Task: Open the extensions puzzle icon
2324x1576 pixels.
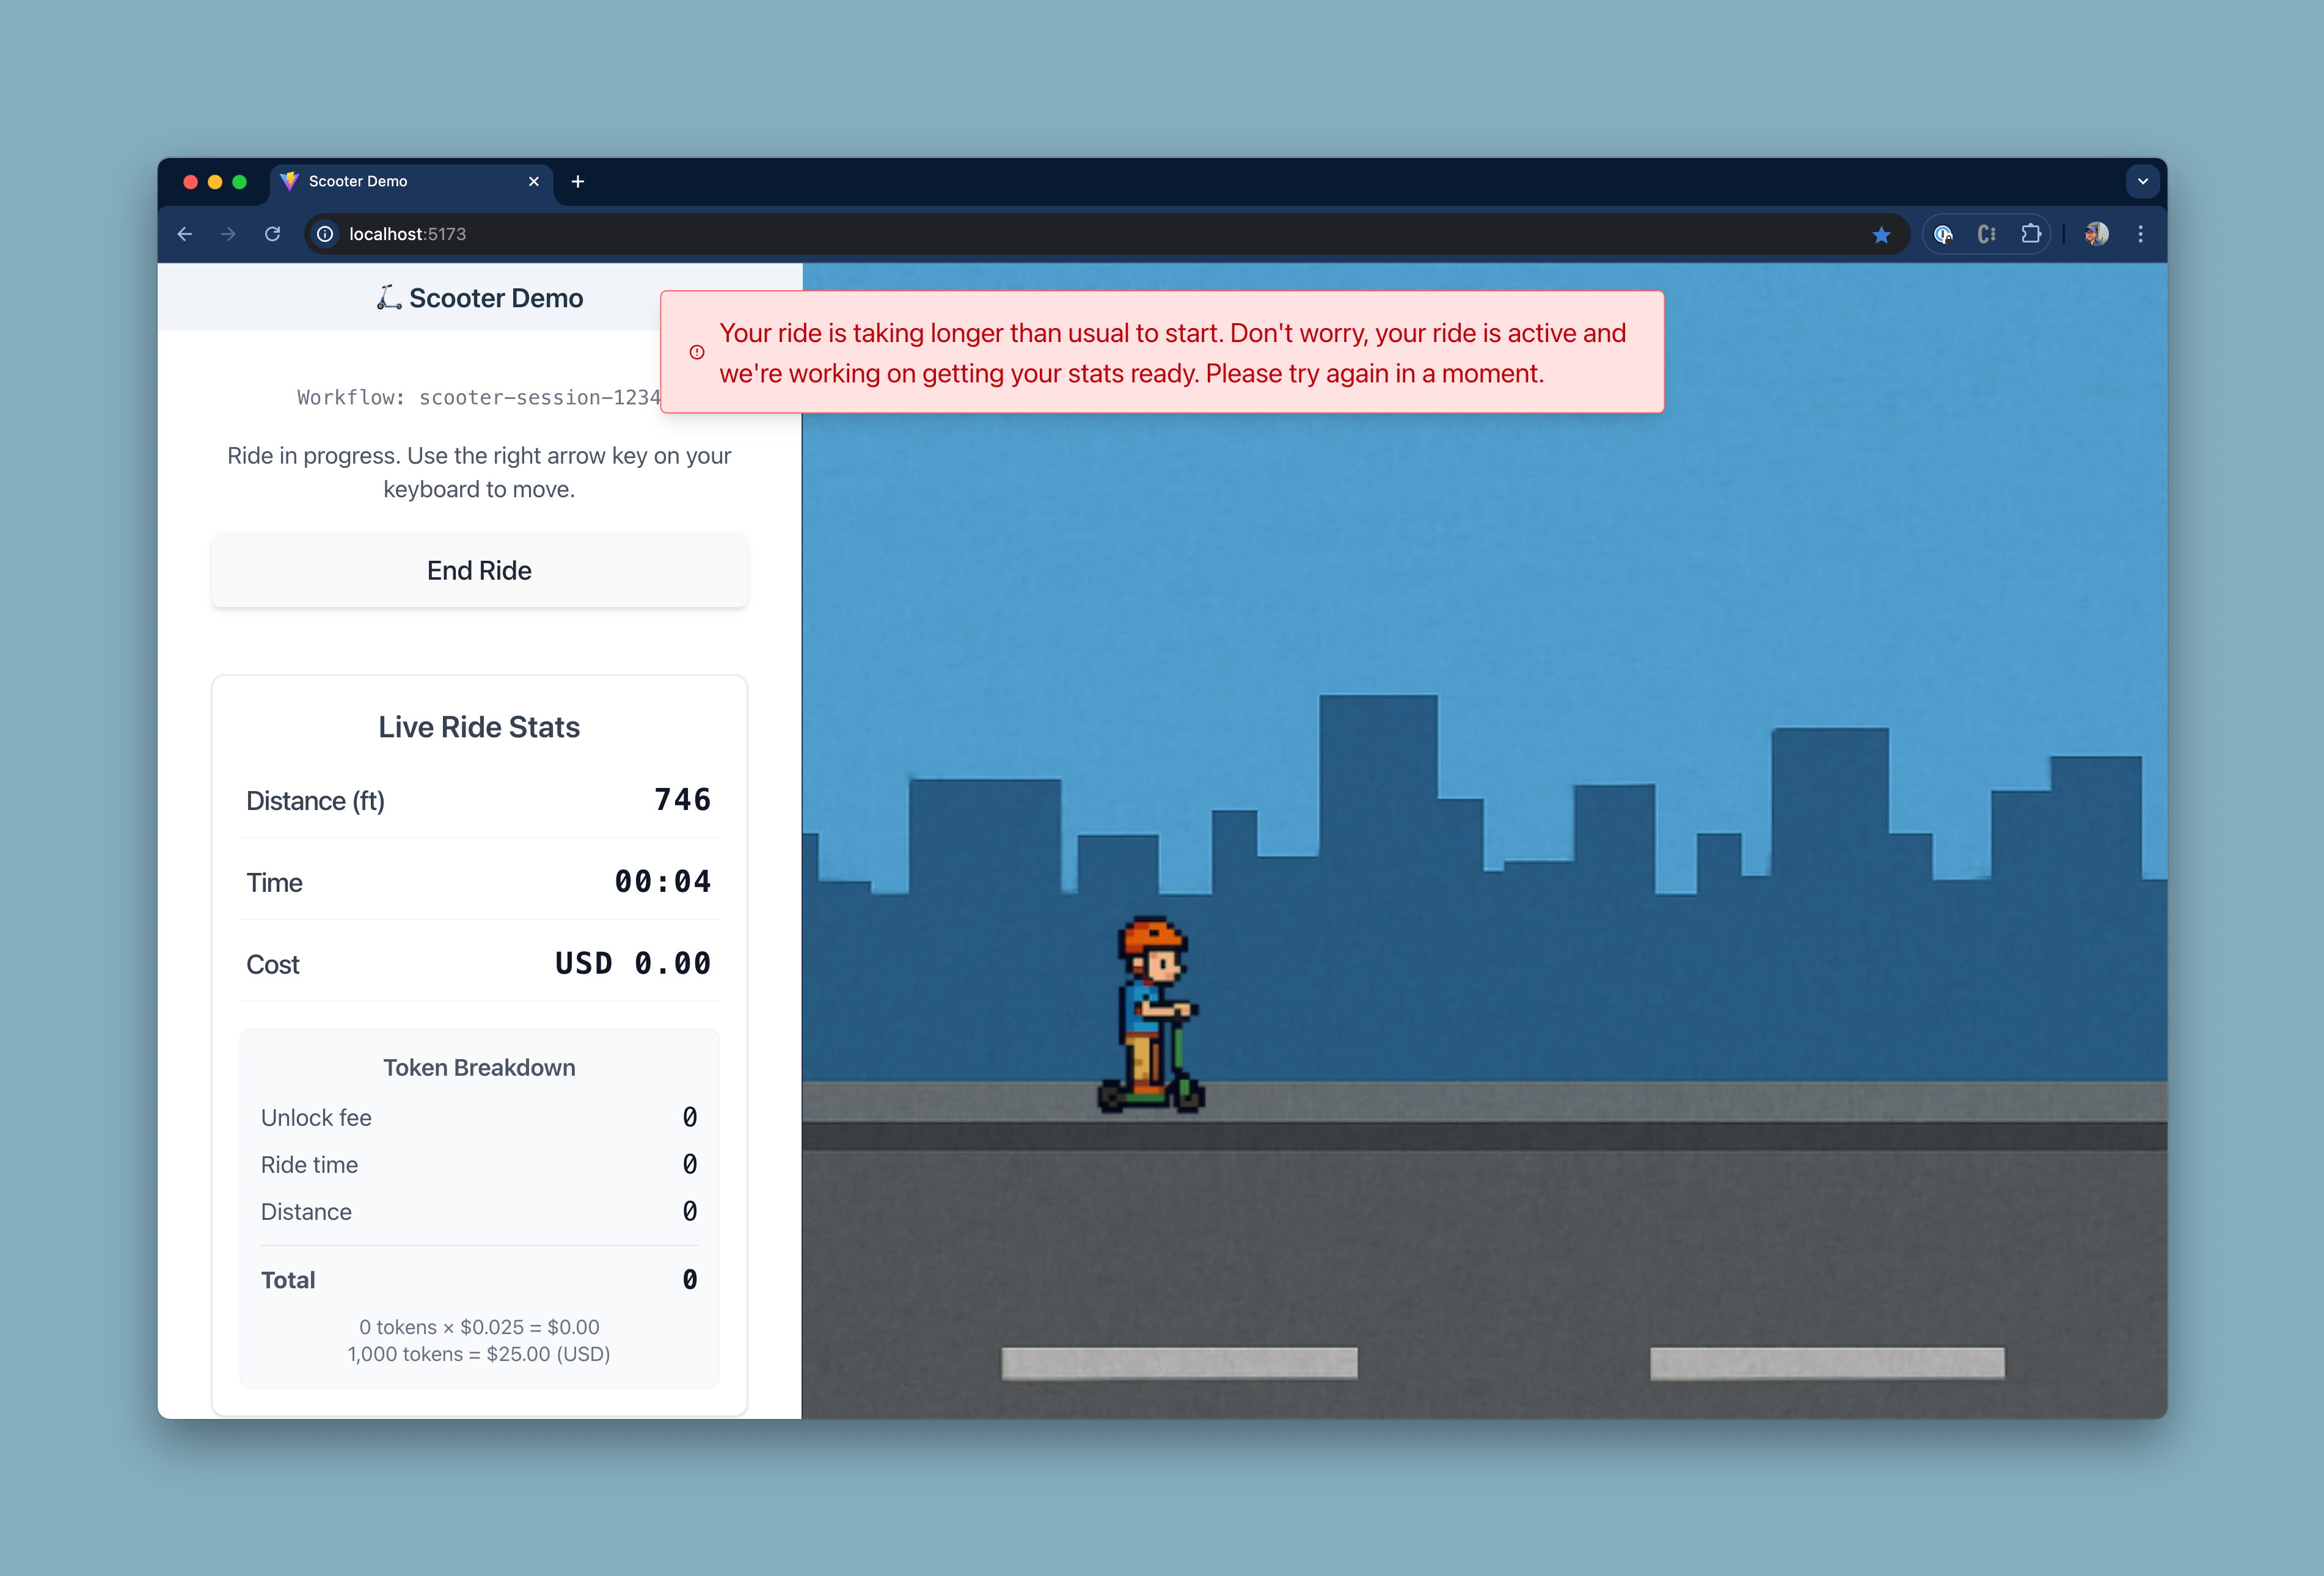Action: coord(2030,234)
